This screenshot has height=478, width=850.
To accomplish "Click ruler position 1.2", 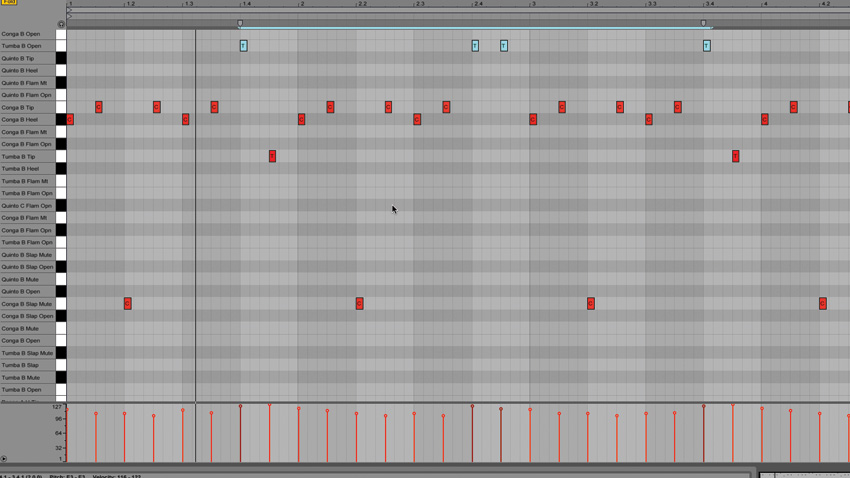I will (x=130, y=4).
